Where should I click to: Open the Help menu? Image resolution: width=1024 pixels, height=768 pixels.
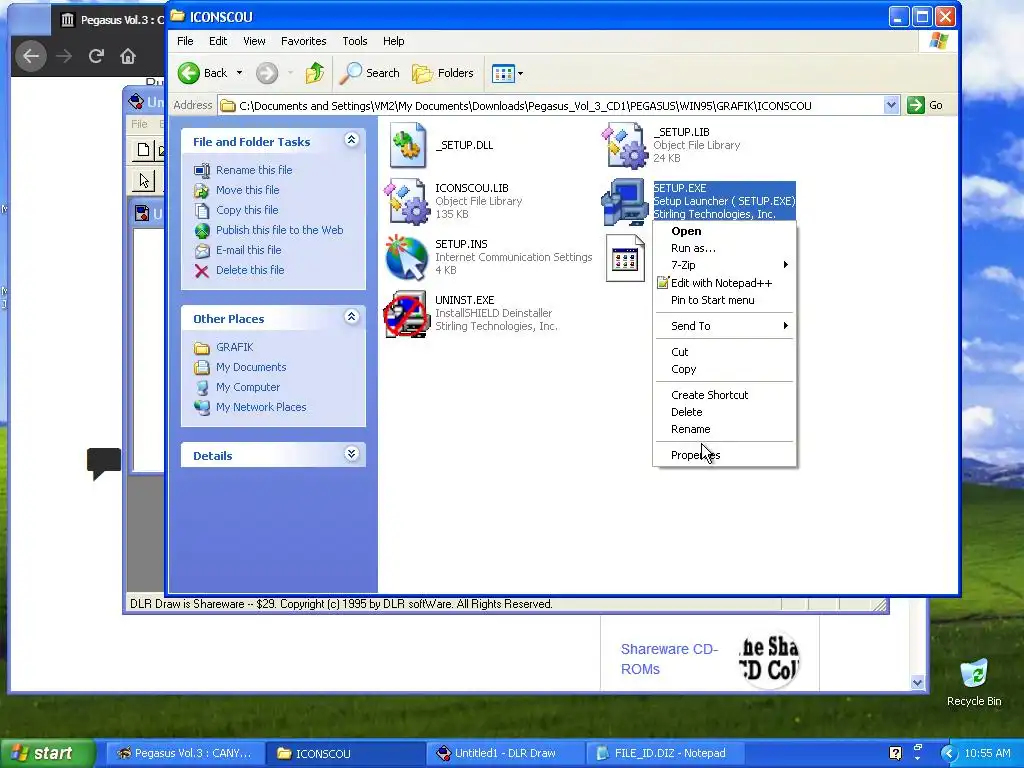(x=393, y=41)
